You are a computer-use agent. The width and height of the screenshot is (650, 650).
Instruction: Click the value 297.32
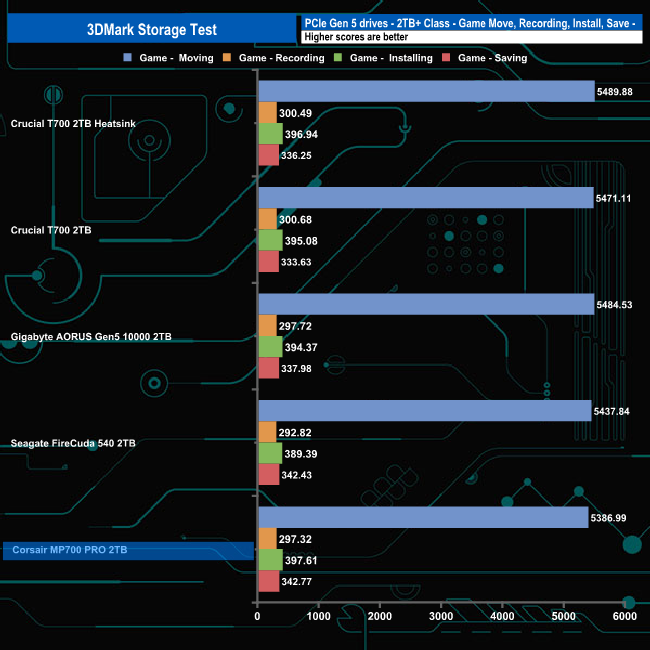coord(295,539)
